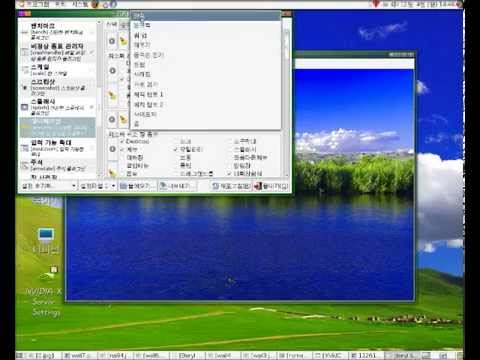Select the 비정상 종료 관리자 (crashhandler) plugin

57,52
